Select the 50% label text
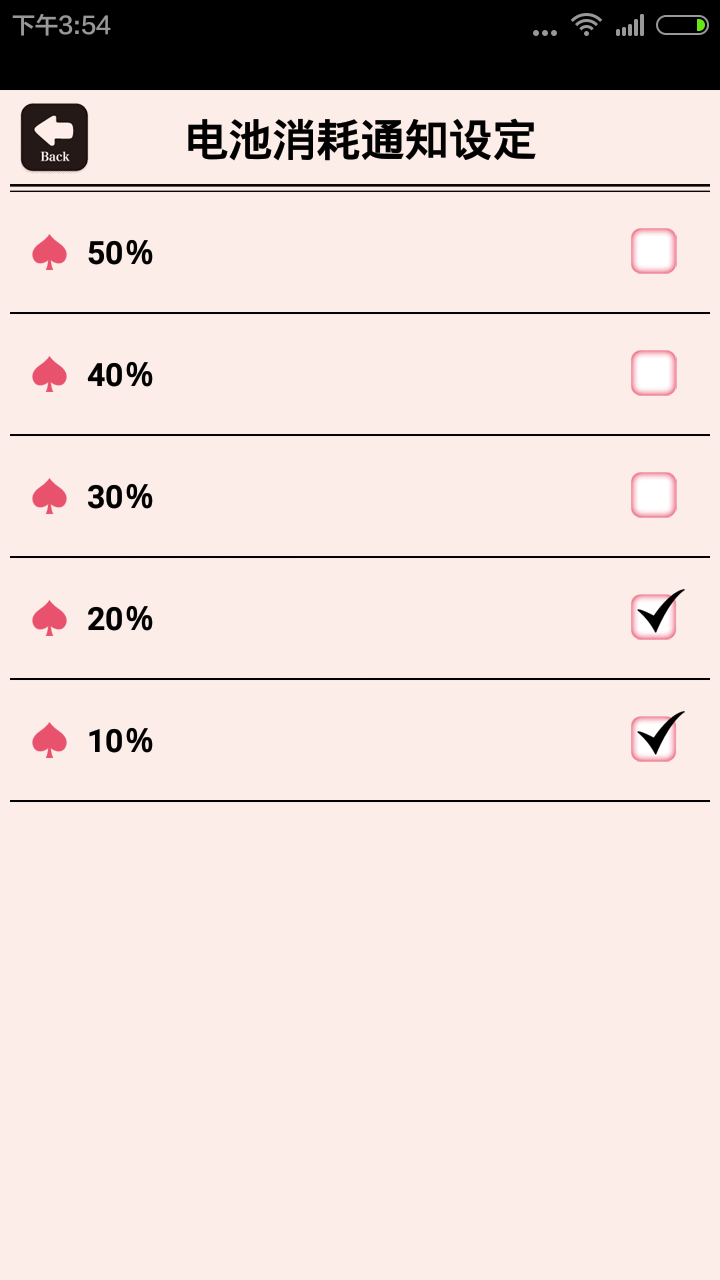 click(x=120, y=253)
